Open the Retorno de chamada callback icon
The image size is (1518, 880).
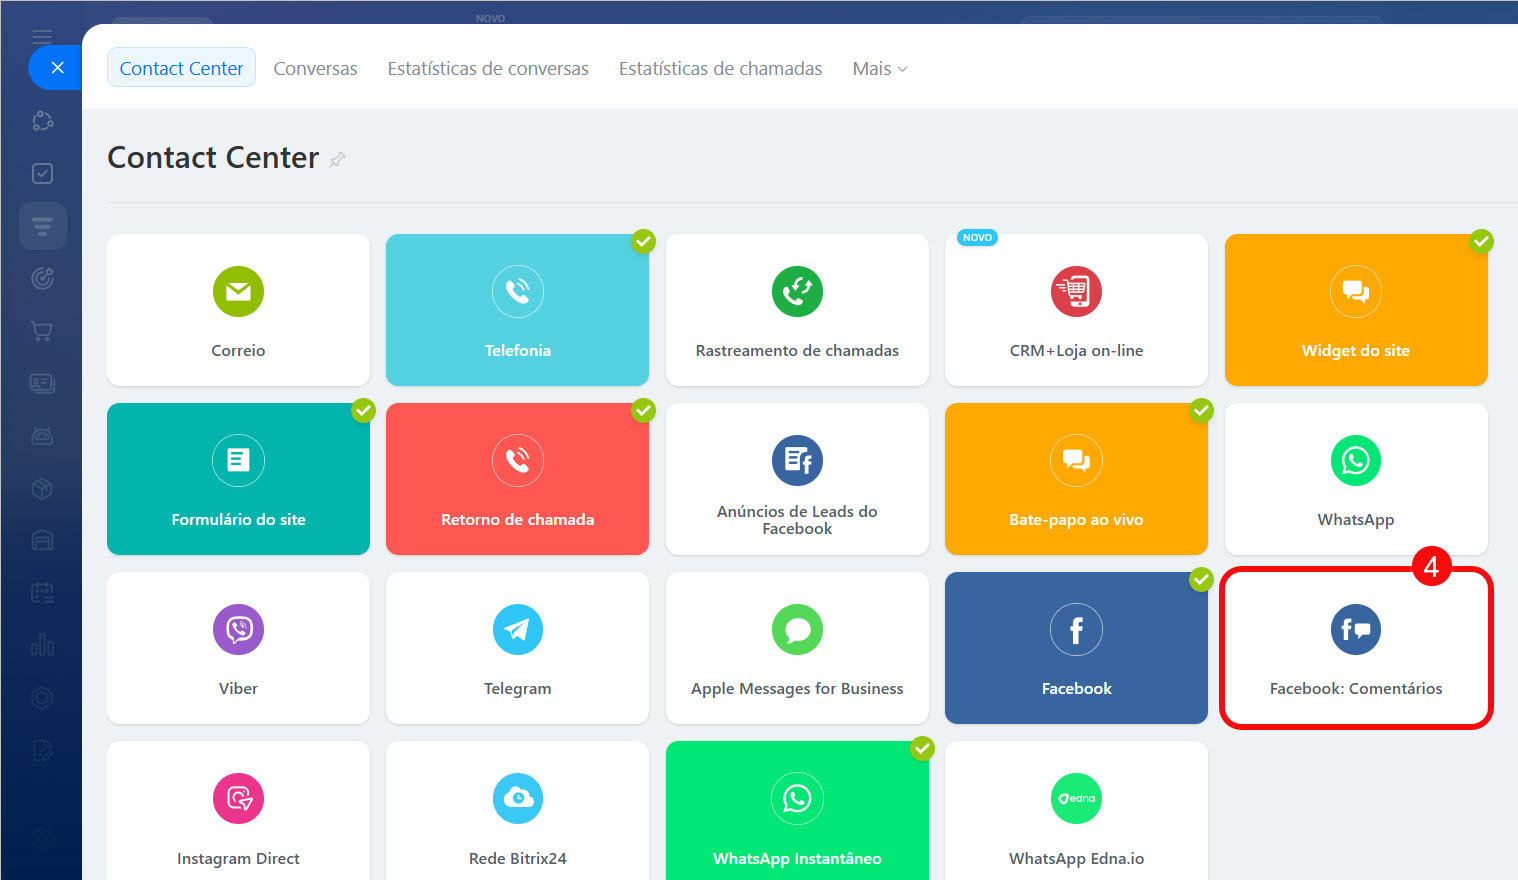tap(517, 460)
